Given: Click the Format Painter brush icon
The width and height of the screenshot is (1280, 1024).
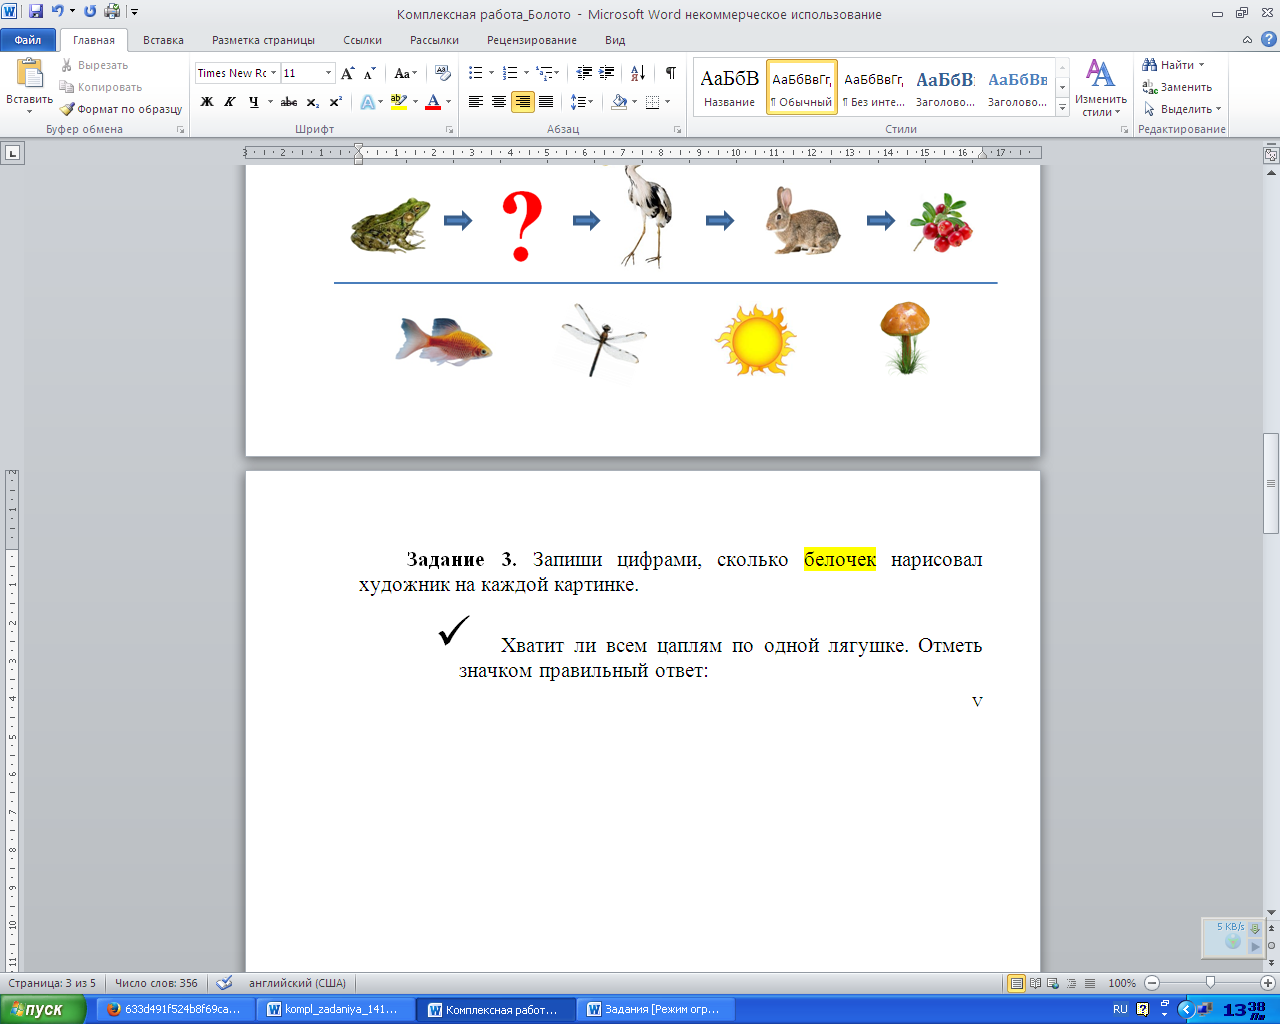Looking at the screenshot, I should (68, 109).
